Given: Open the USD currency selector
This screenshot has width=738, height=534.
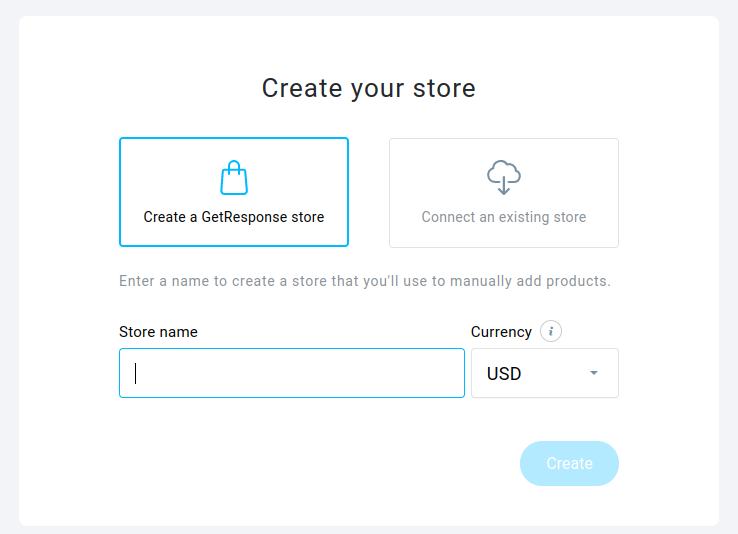Looking at the screenshot, I should (x=545, y=373).
